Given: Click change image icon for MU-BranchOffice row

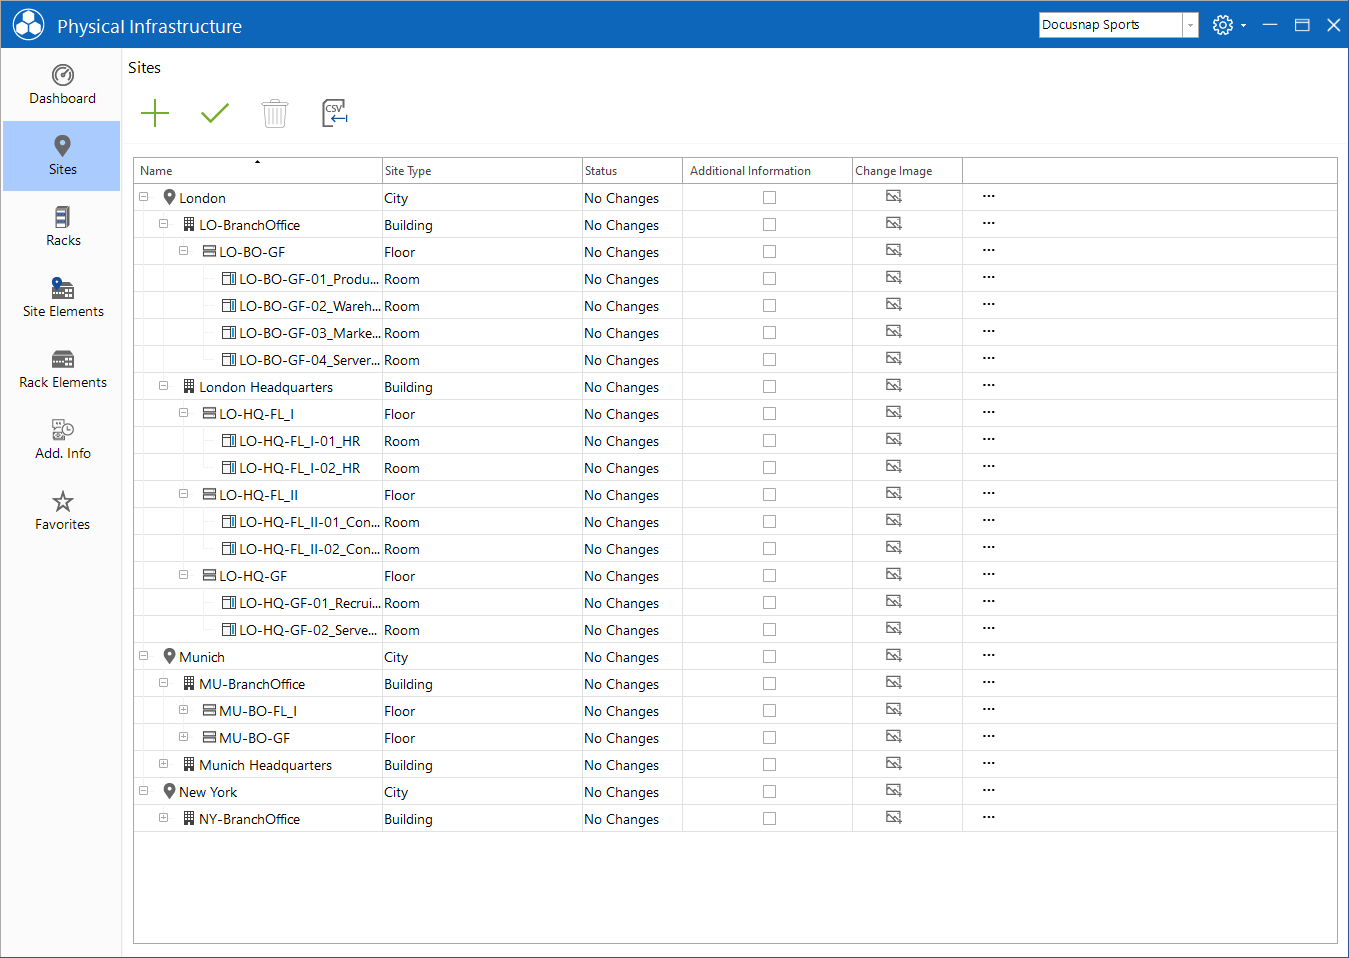Looking at the screenshot, I should click(x=894, y=683).
